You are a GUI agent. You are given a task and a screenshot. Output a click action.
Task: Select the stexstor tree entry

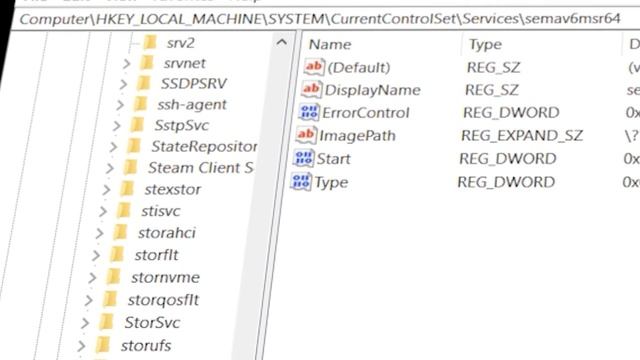[173, 189]
